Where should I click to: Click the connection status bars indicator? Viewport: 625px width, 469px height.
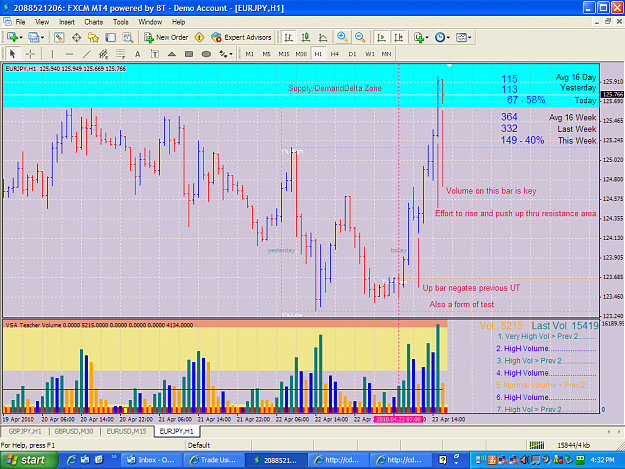coord(537,445)
